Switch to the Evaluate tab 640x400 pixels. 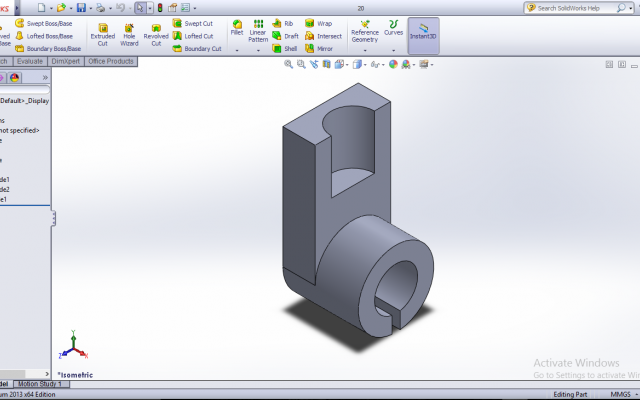pyautogui.click(x=30, y=61)
